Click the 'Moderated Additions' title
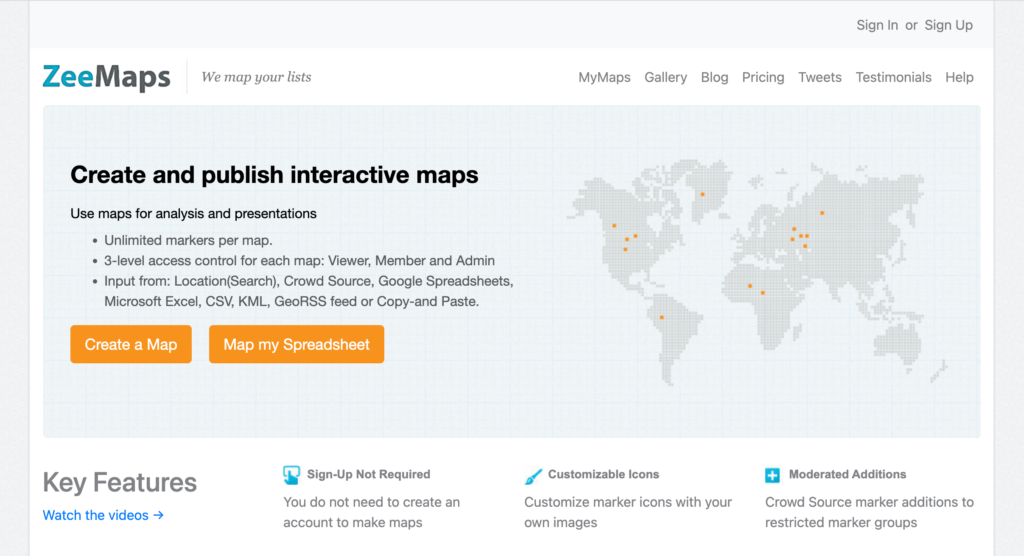This screenshot has width=1024, height=556. [847, 474]
